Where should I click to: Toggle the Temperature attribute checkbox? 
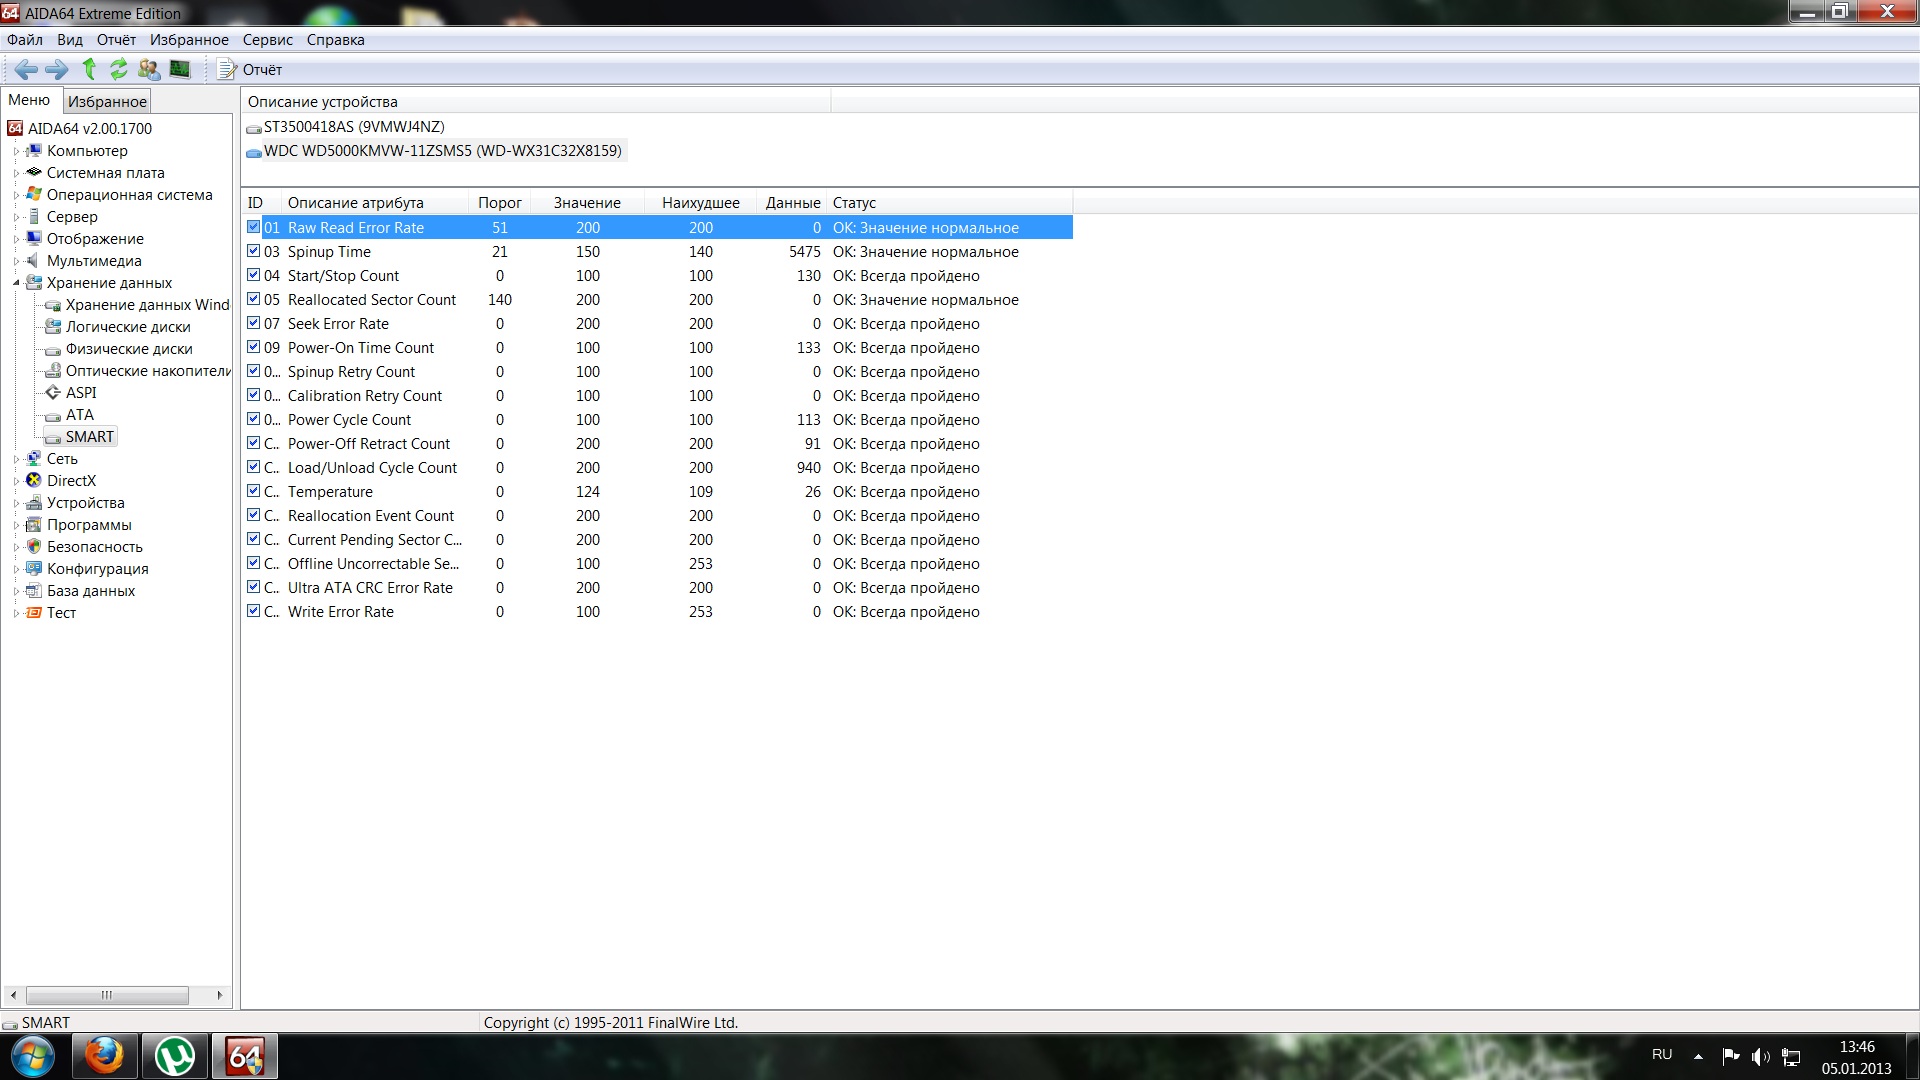pyautogui.click(x=254, y=491)
